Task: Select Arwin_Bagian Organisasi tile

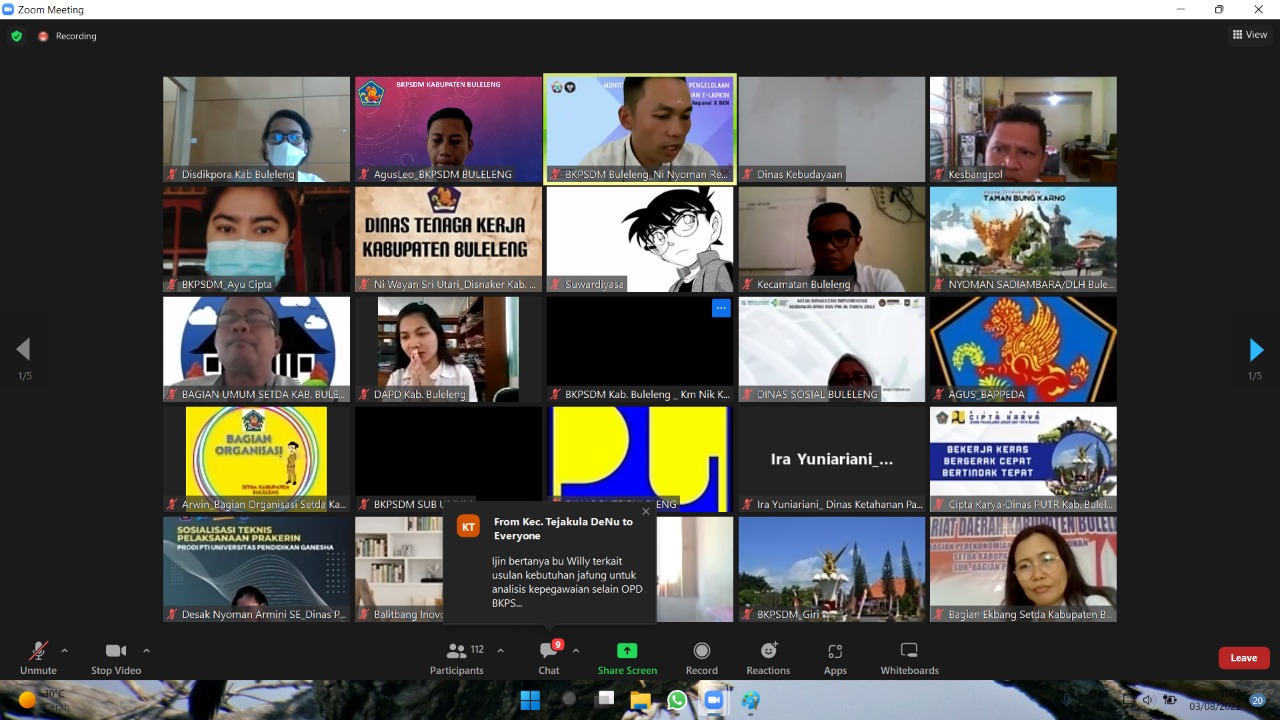Action: 257,460
